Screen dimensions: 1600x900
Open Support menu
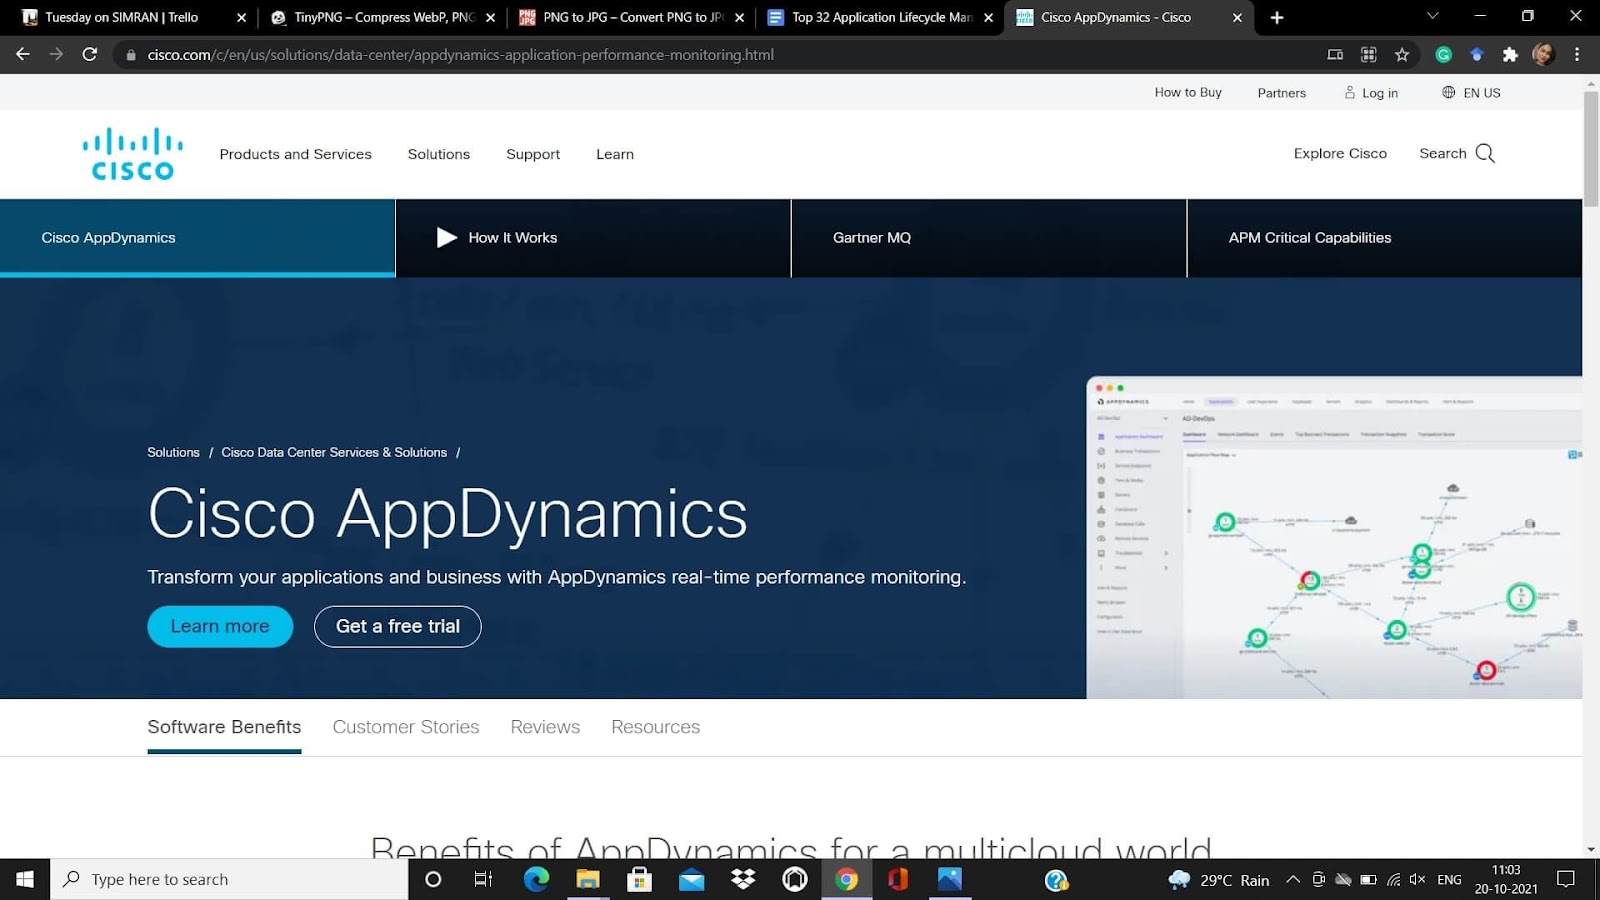(533, 154)
